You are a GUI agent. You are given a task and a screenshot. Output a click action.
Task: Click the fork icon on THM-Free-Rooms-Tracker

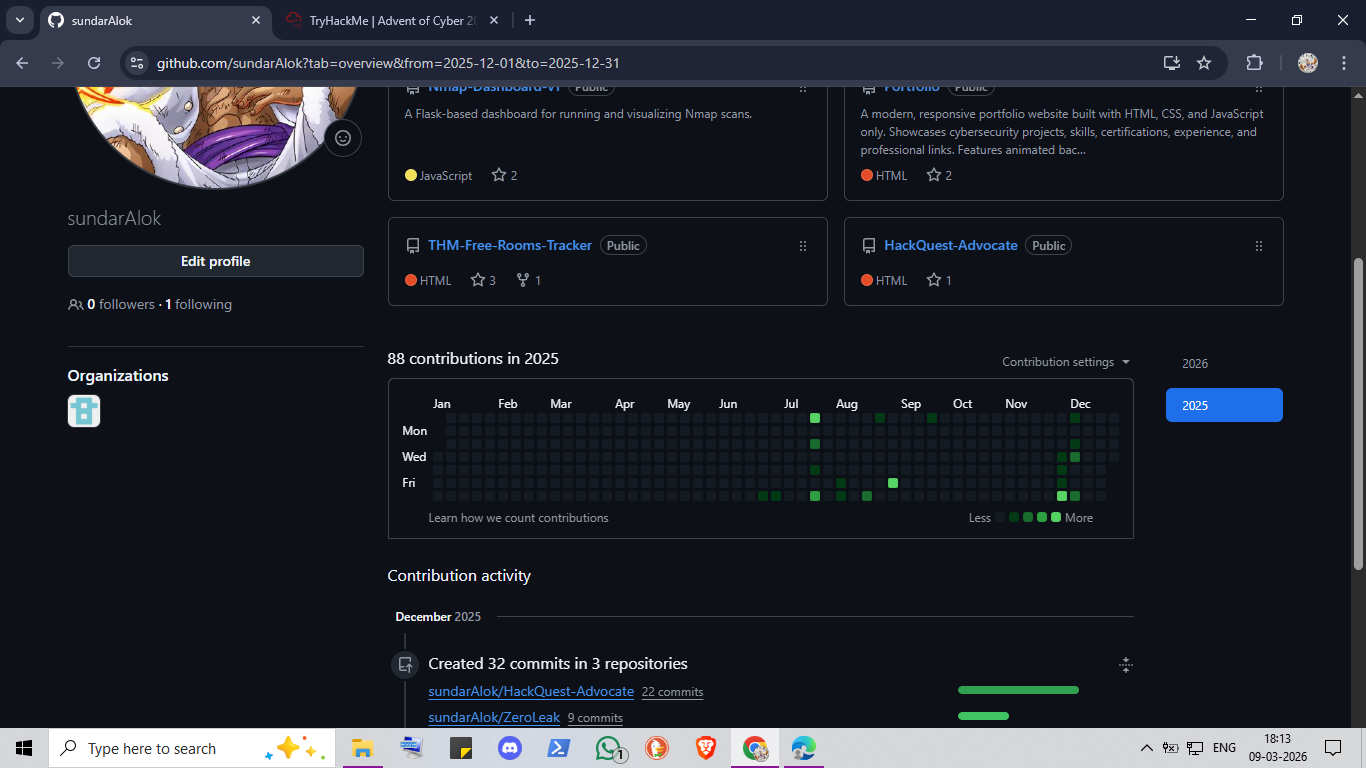pos(522,280)
